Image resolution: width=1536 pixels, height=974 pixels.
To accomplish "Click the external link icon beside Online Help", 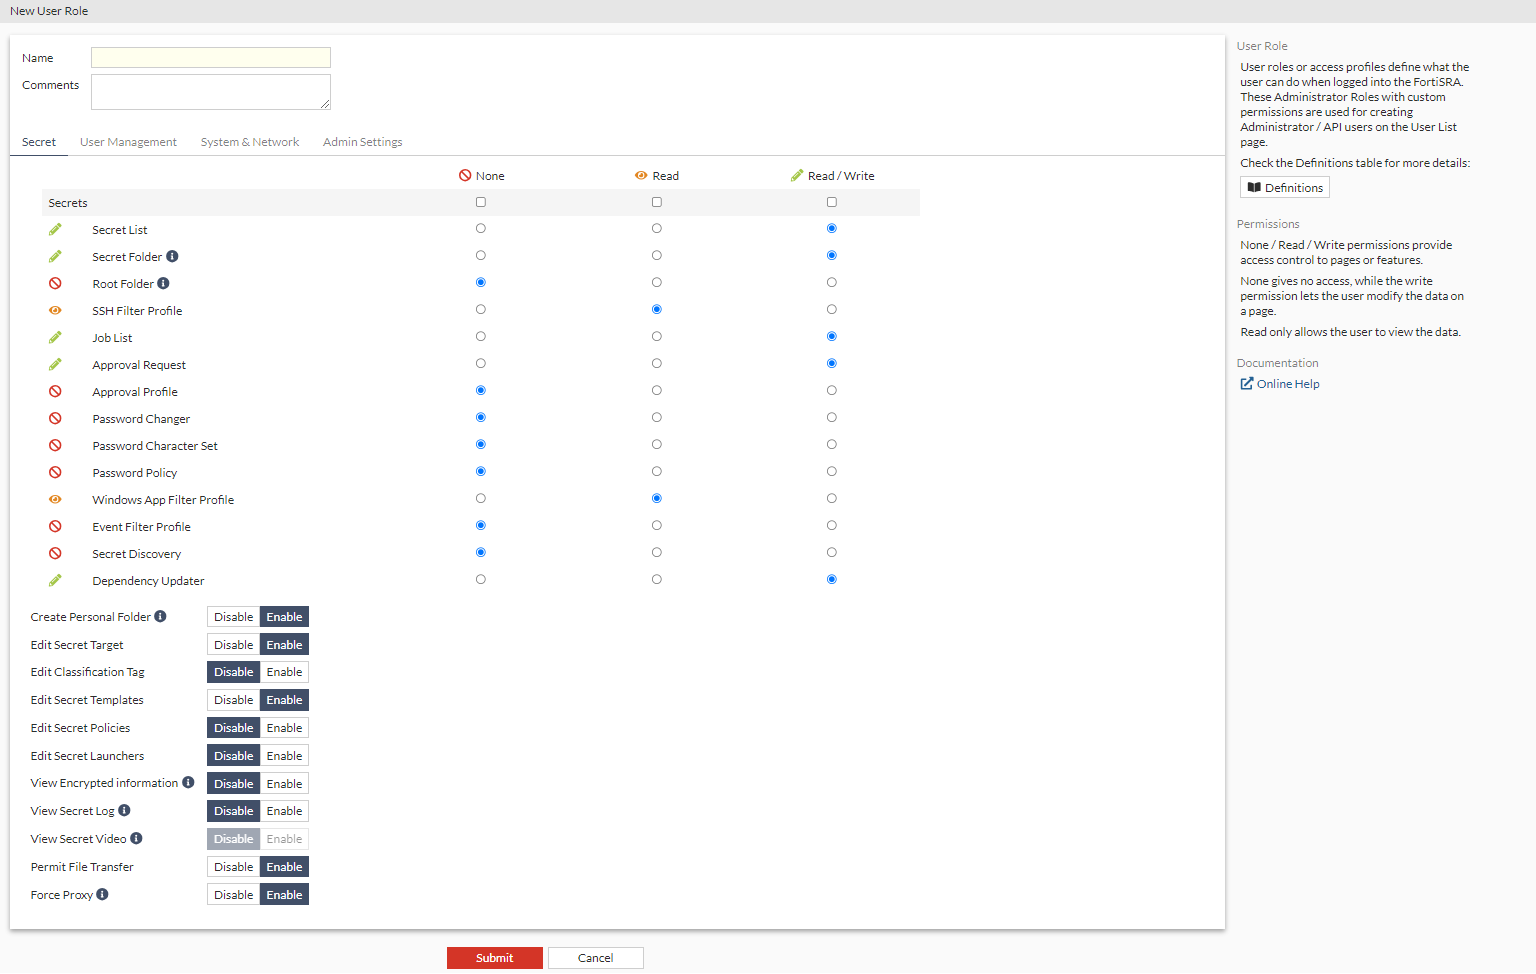I will (1247, 383).
